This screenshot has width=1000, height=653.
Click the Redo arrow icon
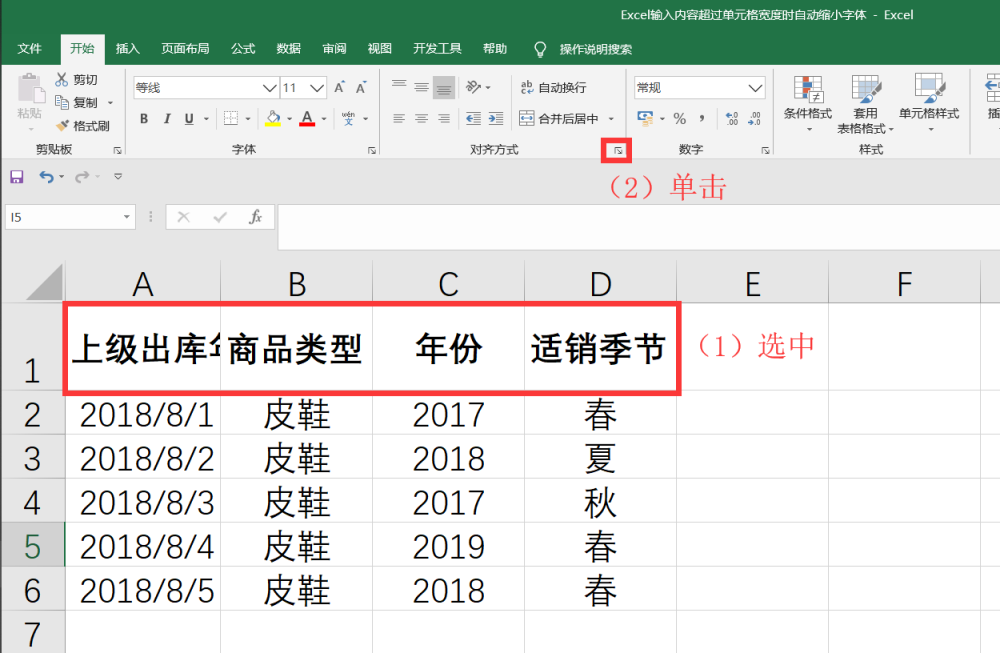(82, 177)
